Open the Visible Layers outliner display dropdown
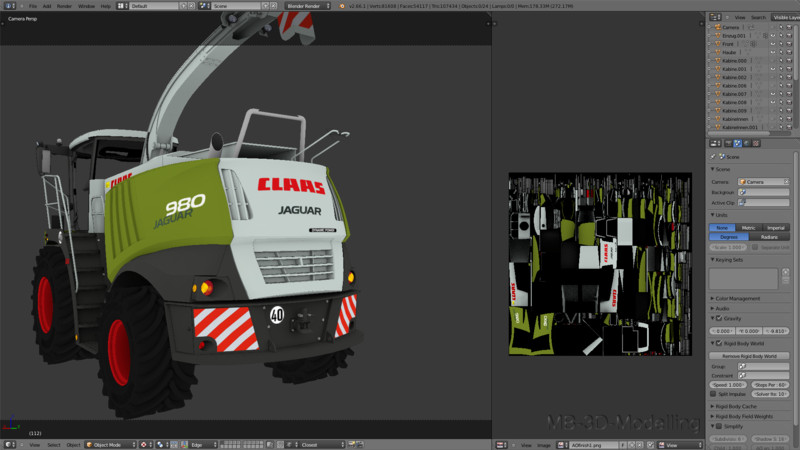Image resolution: width=800 pixels, height=450 pixels. (x=786, y=17)
